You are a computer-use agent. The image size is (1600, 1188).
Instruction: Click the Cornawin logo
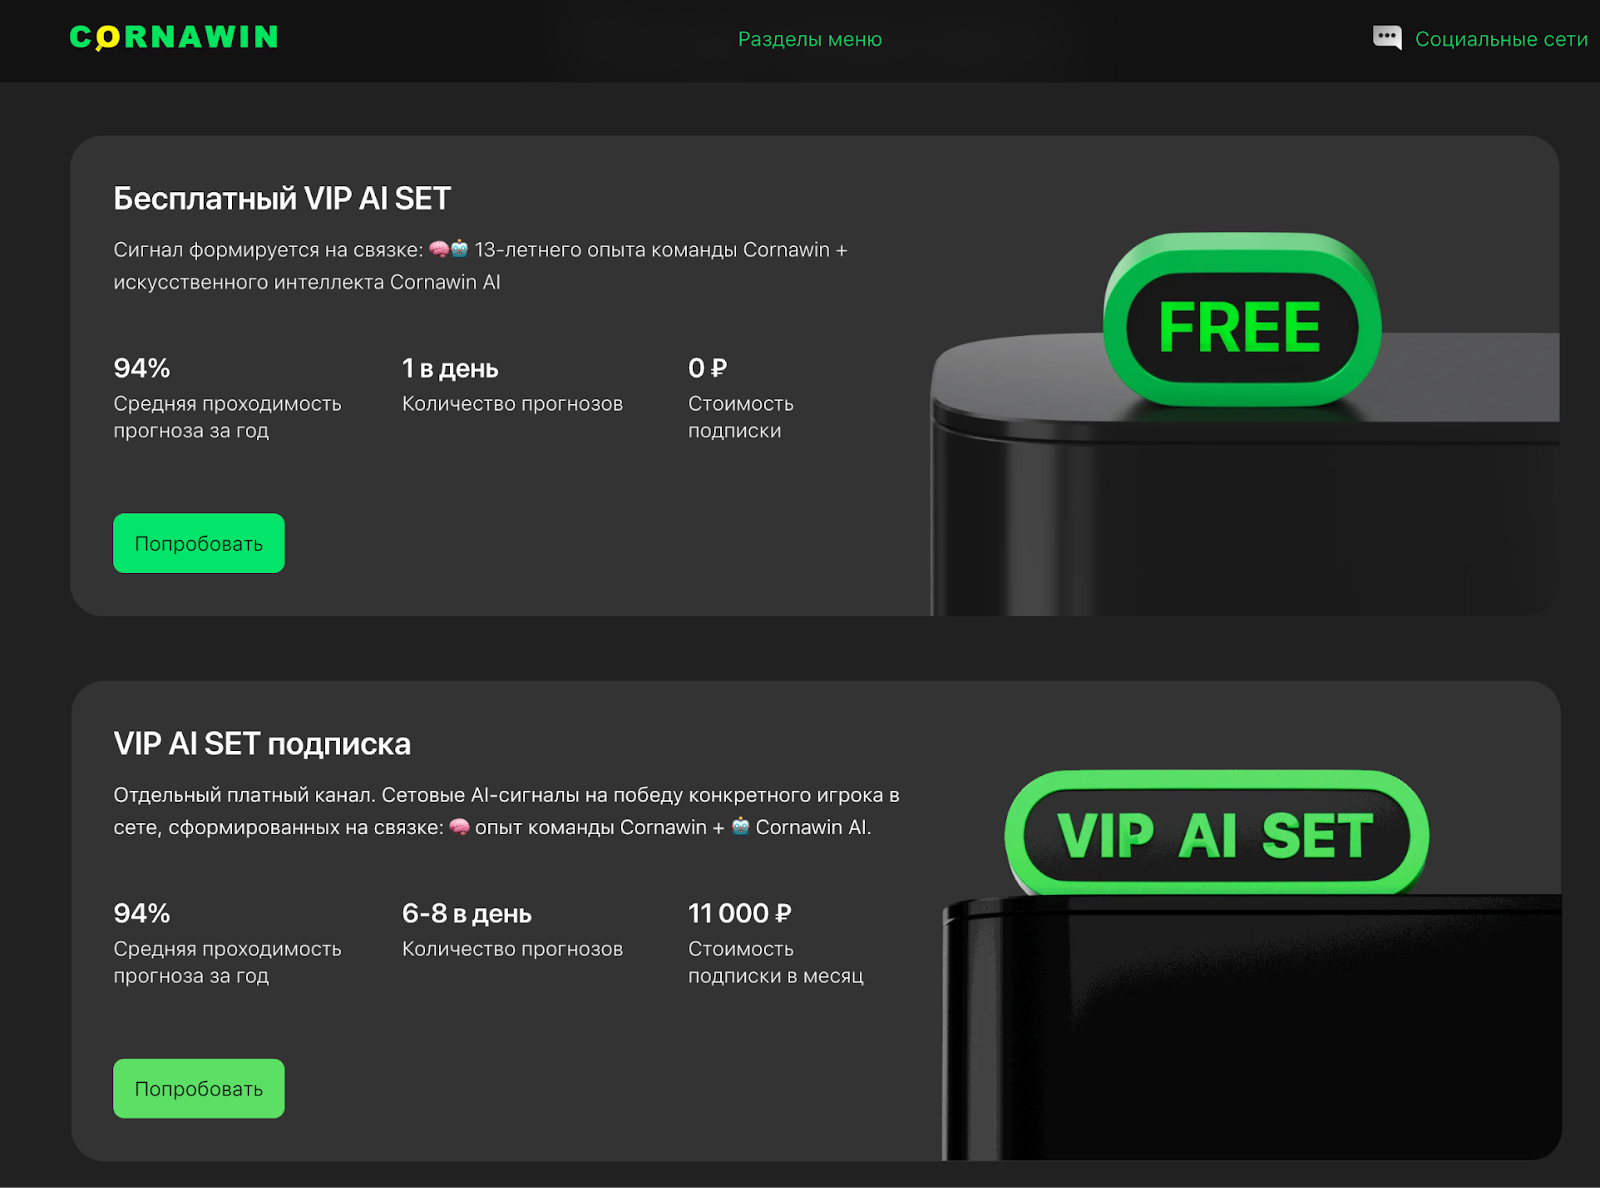coord(174,38)
